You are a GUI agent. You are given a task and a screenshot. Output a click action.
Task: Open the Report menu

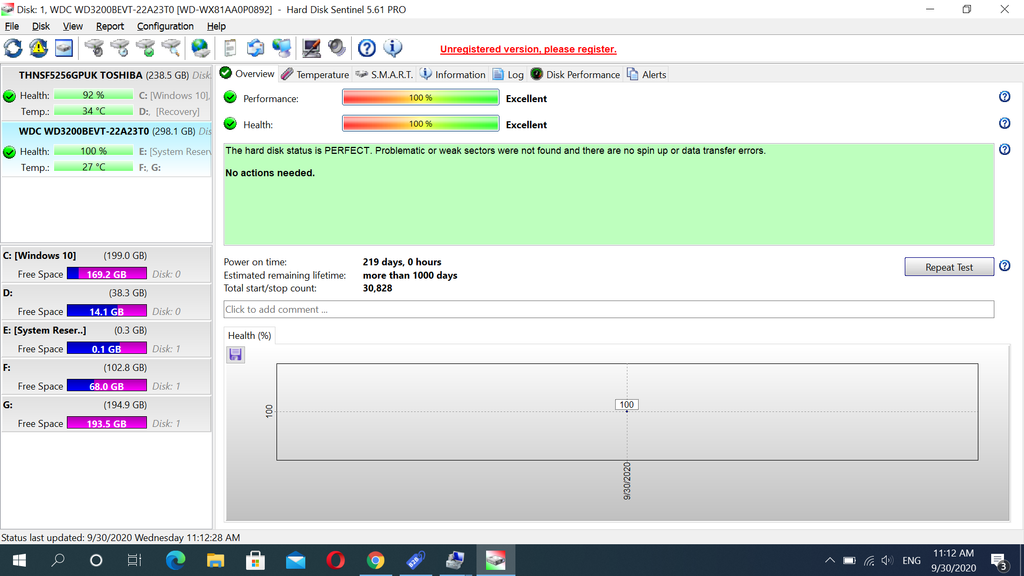tap(110, 26)
